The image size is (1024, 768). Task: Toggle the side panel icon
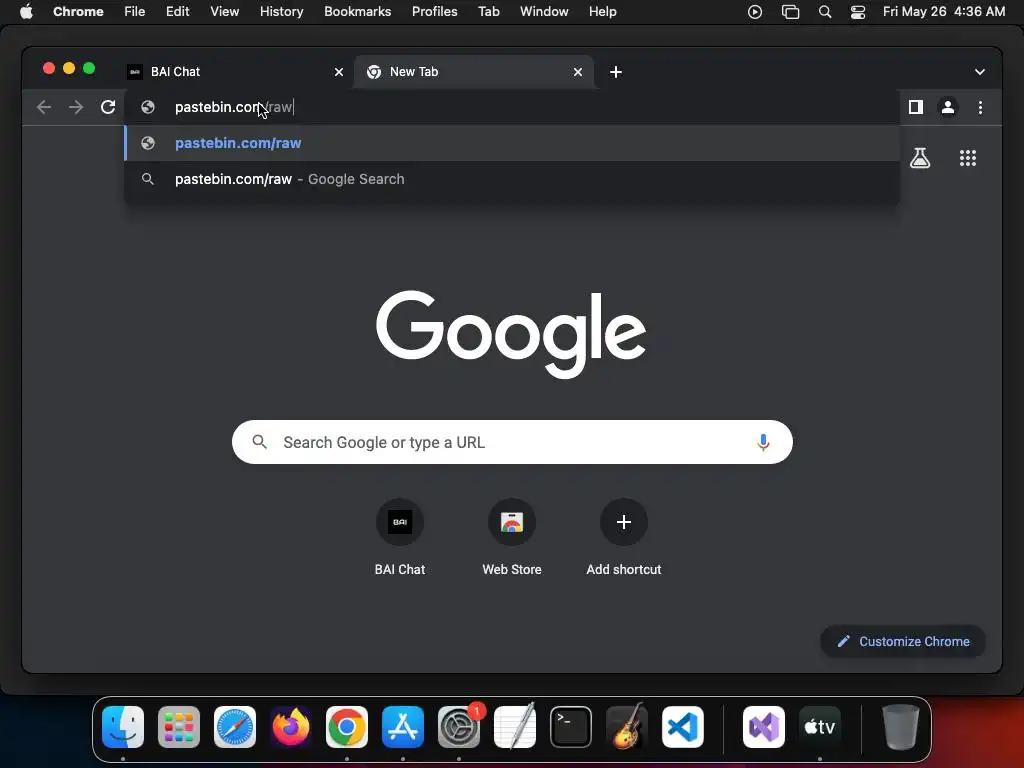tap(916, 107)
